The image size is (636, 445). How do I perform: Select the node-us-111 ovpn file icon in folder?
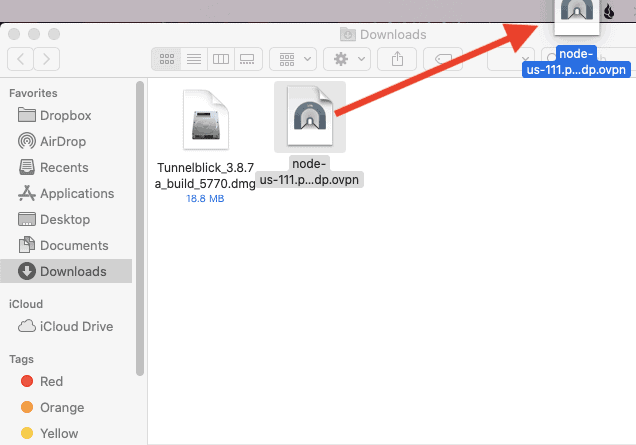[x=310, y=117]
